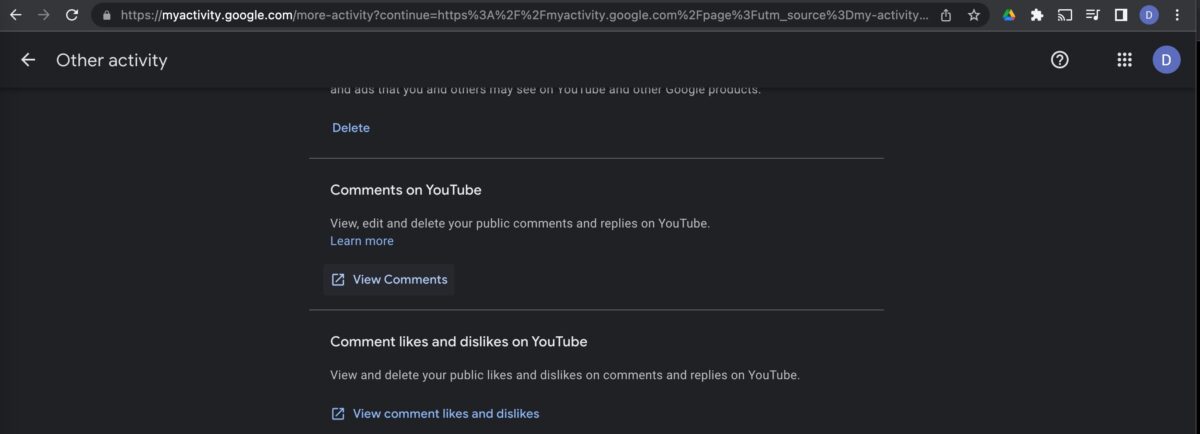Image resolution: width=1200 pixels, height=434 pixels.
Task: Click the Delete link
Action: [x=351, y=128]
